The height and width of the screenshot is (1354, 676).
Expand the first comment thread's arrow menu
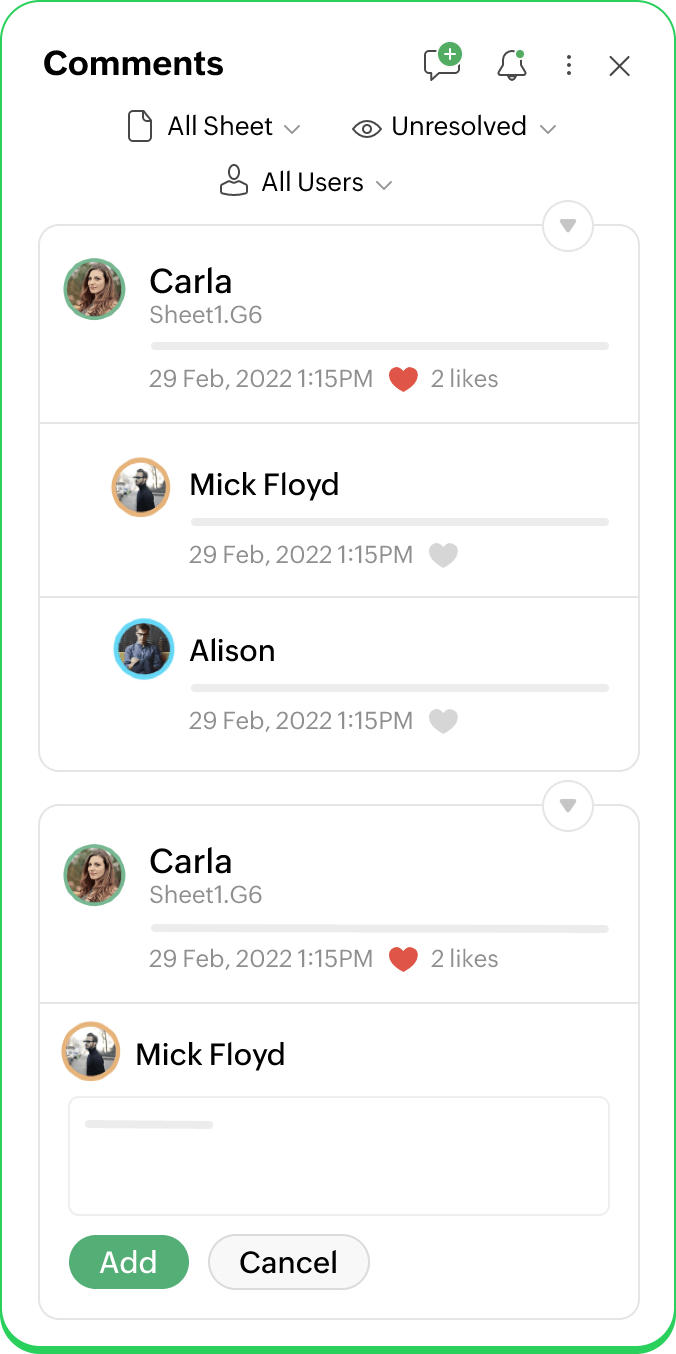(x=568, y=226)
